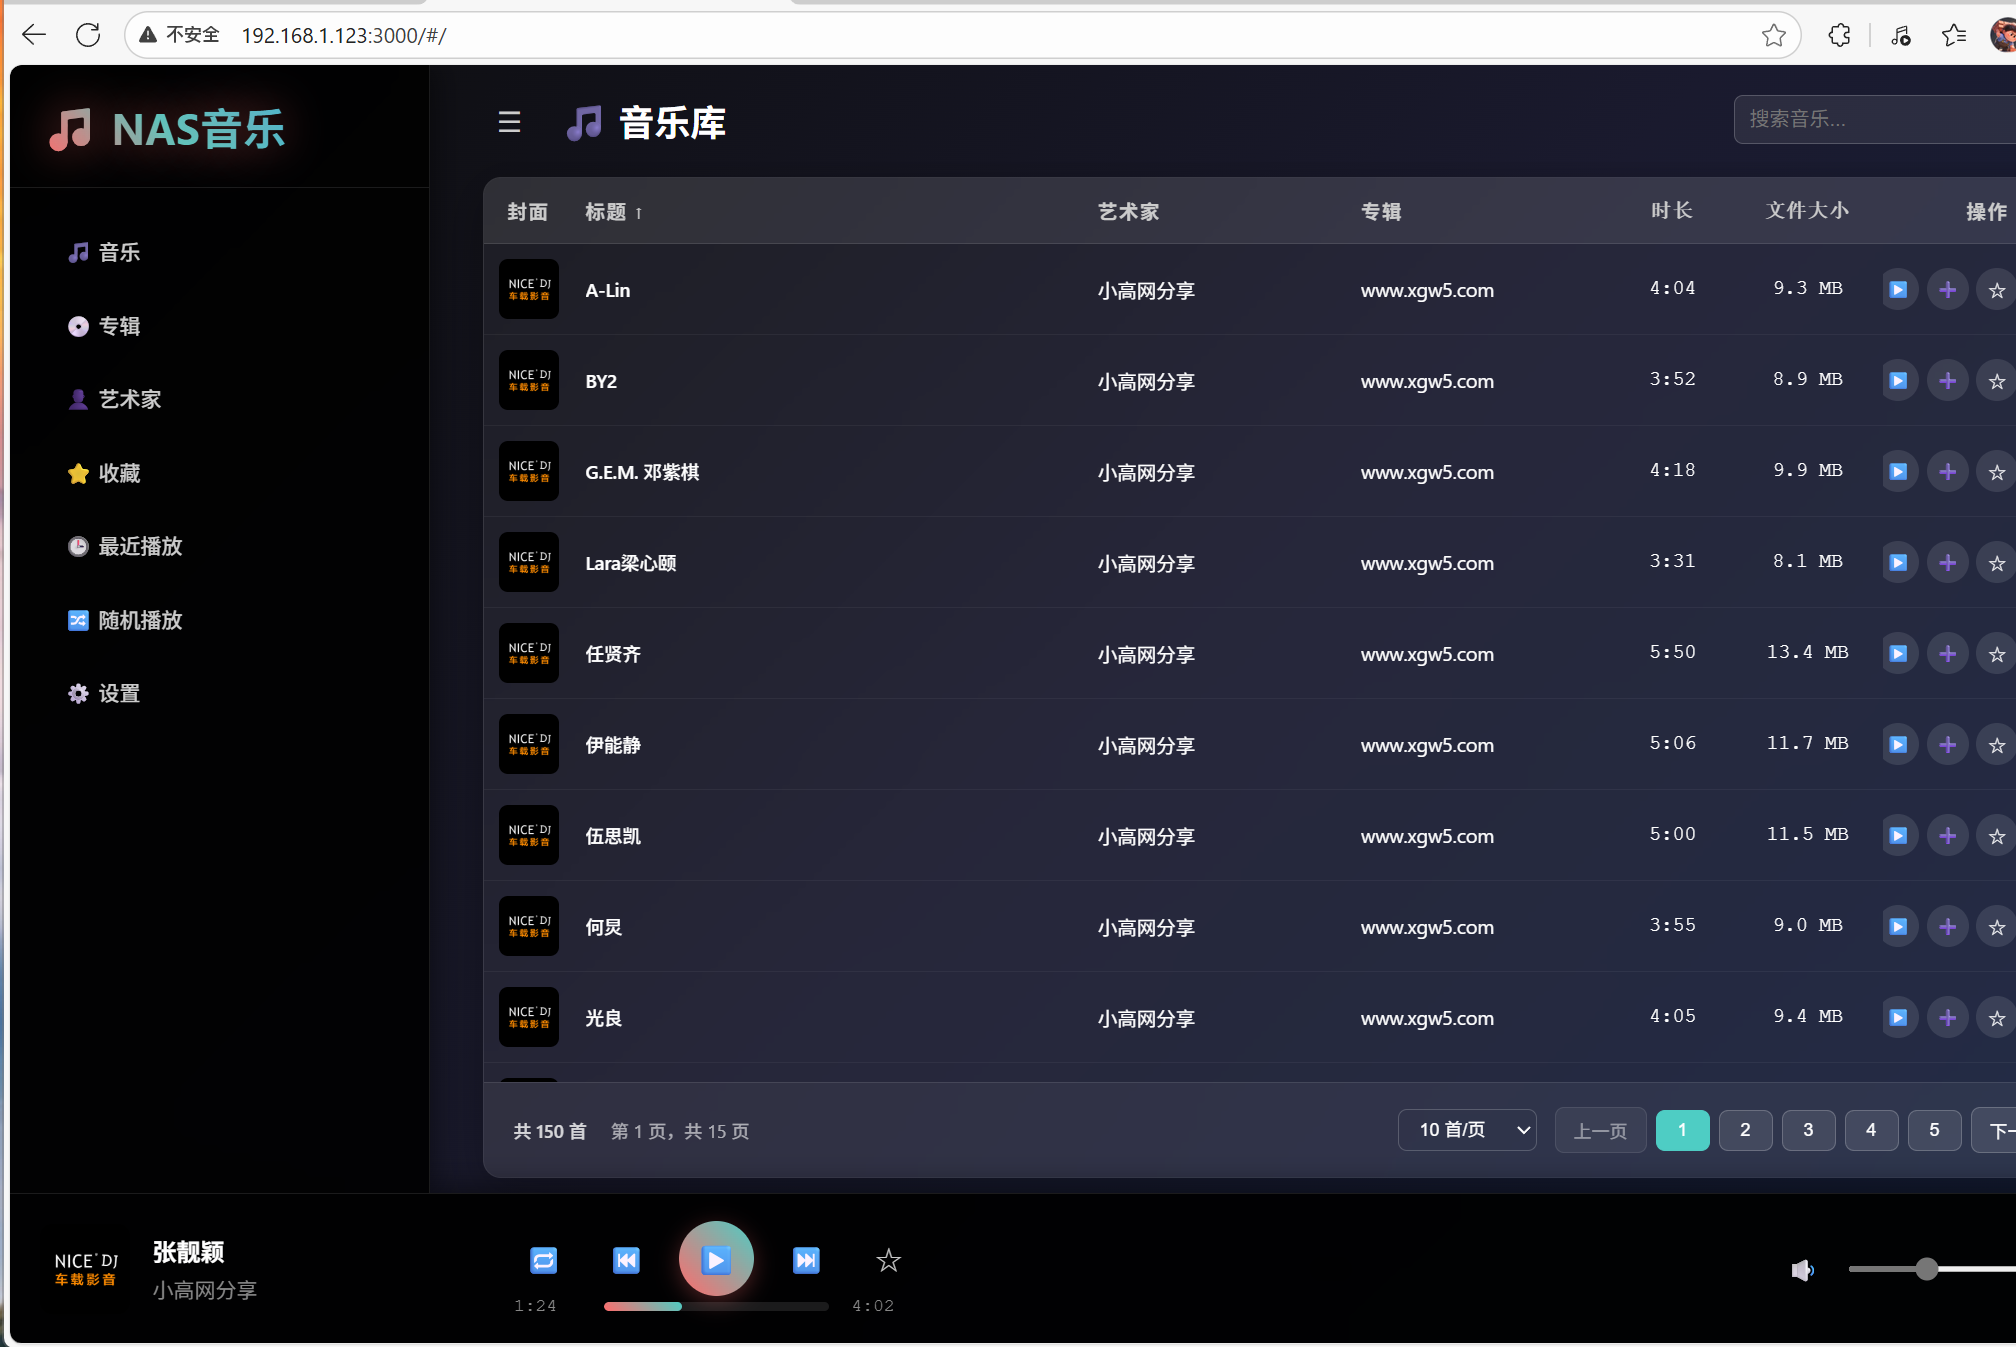Click 上一页 previous page button
This screenshot has width=2016, height=1347.
[1600, 1130]
